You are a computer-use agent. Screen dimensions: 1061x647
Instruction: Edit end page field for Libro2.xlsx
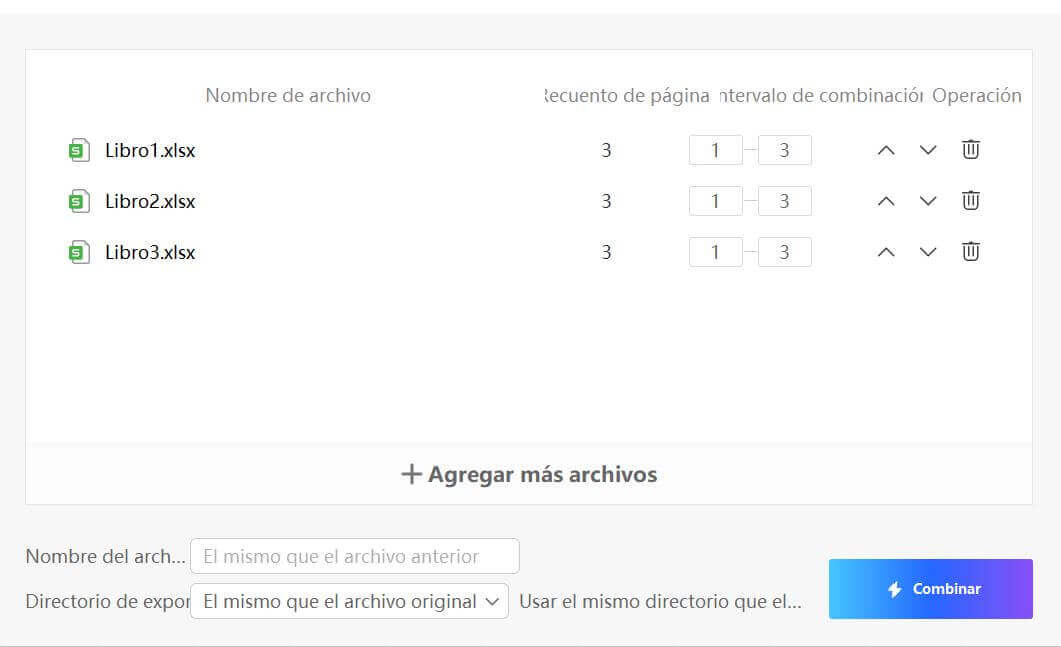784,201
